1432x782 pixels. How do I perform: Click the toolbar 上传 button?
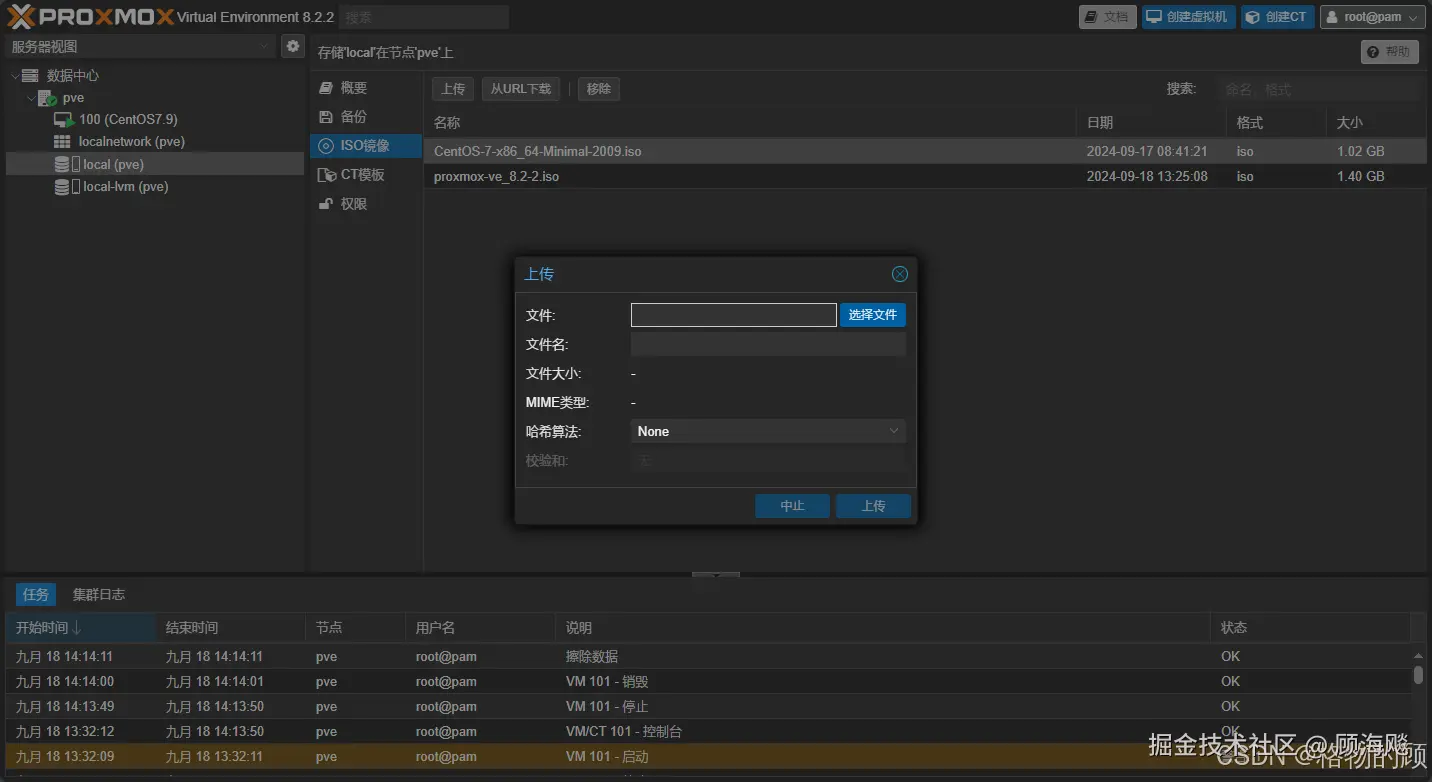(x=453, y=89)
